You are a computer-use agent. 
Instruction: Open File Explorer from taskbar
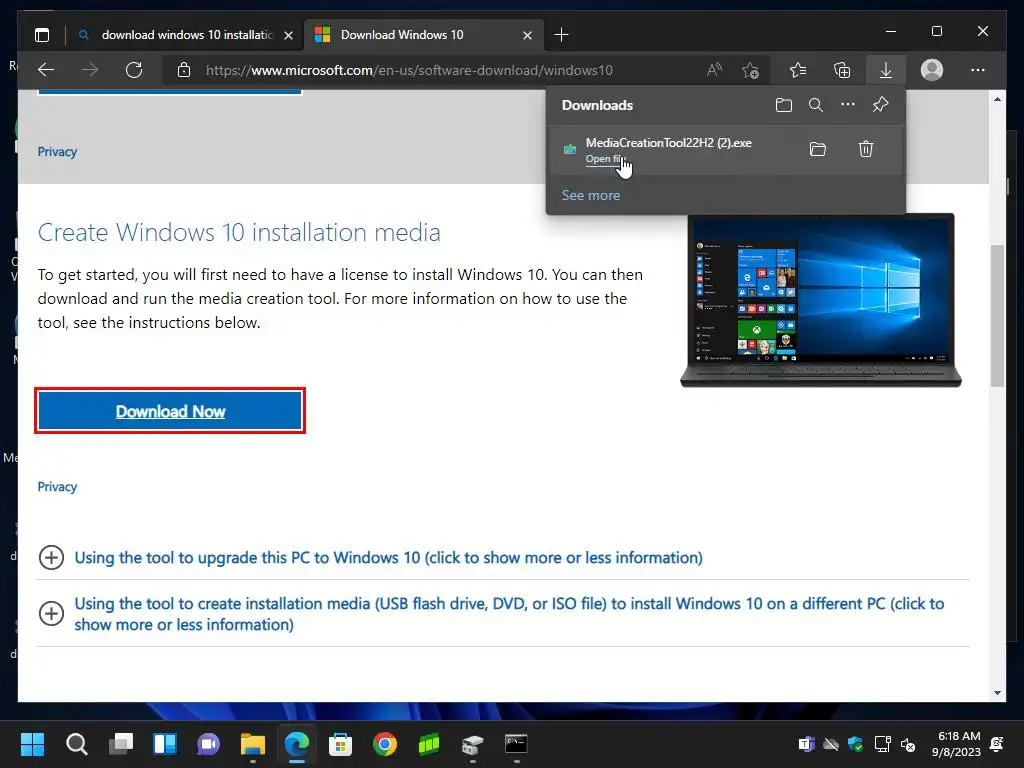pos(253,744)
